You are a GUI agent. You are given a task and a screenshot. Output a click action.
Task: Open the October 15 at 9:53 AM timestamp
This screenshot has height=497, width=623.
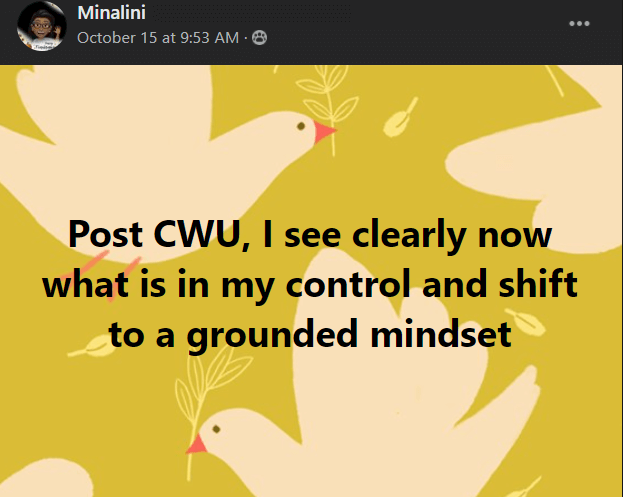[x=158, y=38]
